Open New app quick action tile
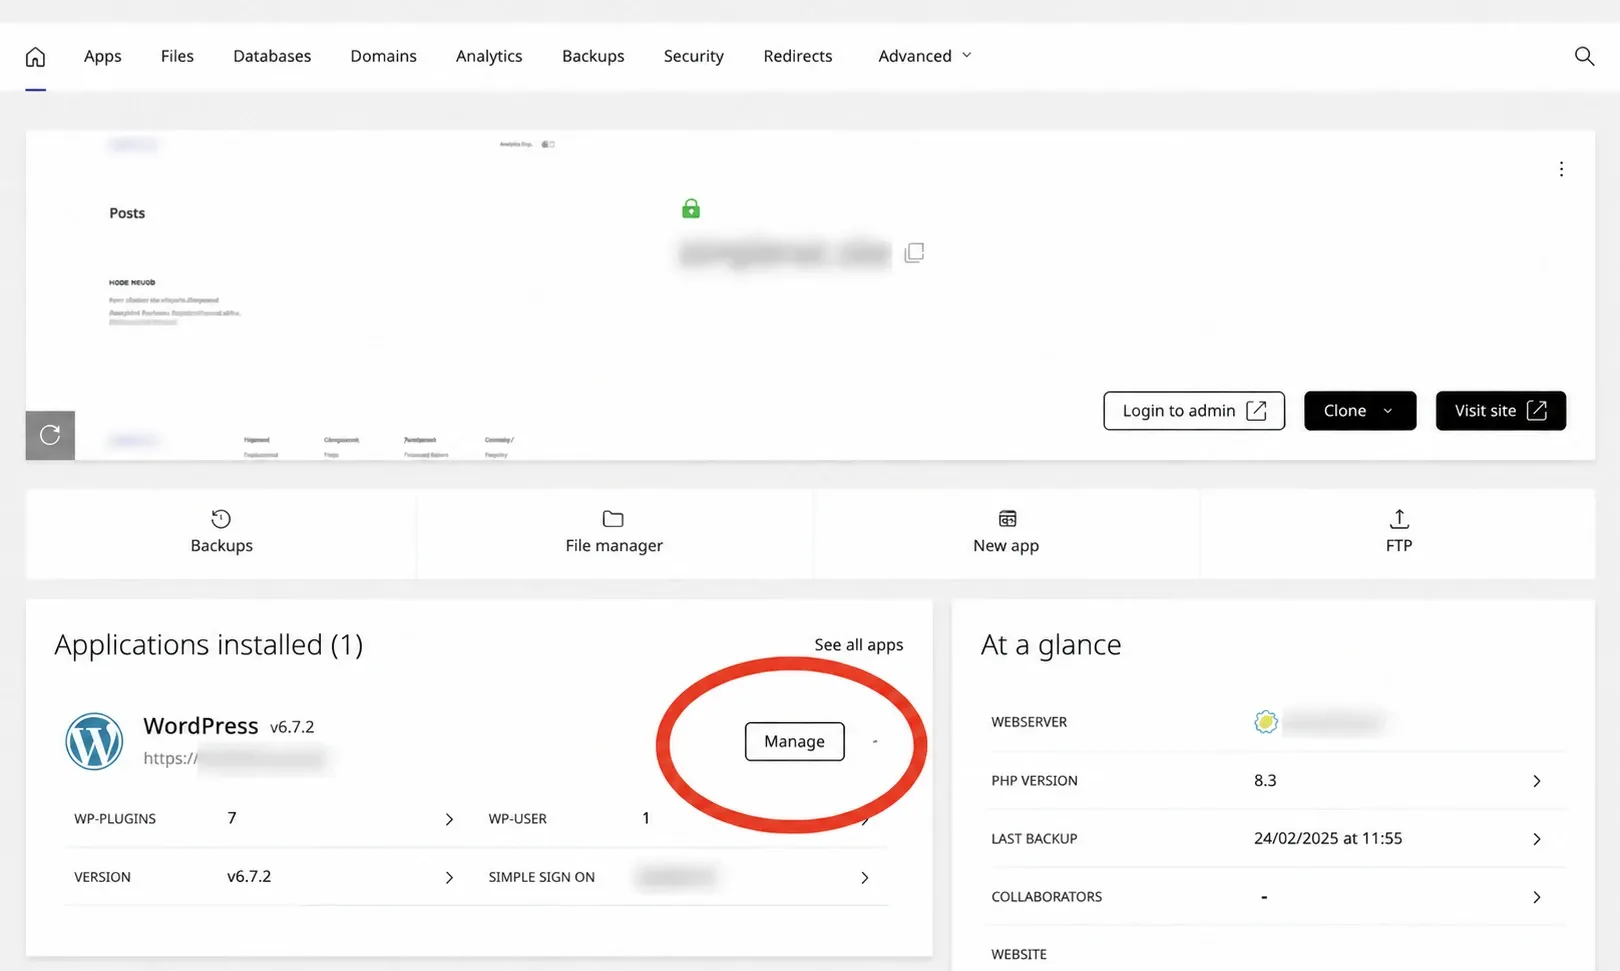The width and height of the screenshot is (1620, 971). pos(1006,533)
